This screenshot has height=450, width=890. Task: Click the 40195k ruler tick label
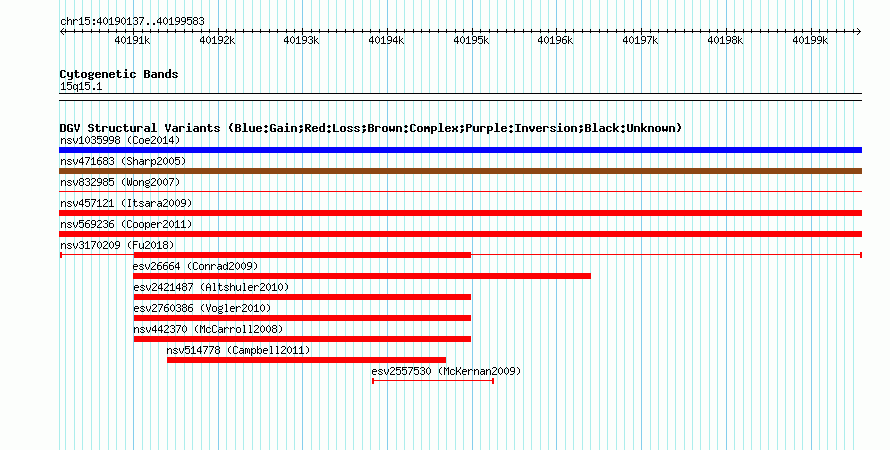471,40
